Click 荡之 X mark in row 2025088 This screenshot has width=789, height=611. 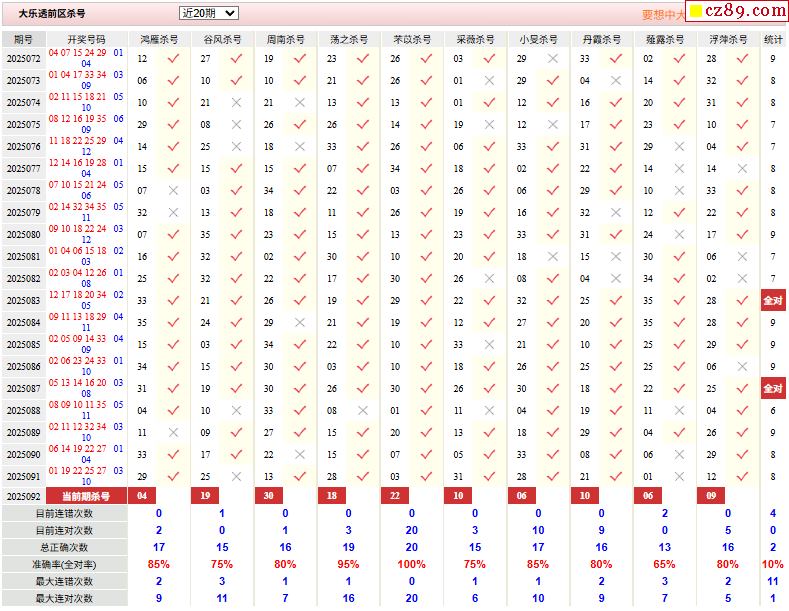pyautogui.click(x=363, y=411)
